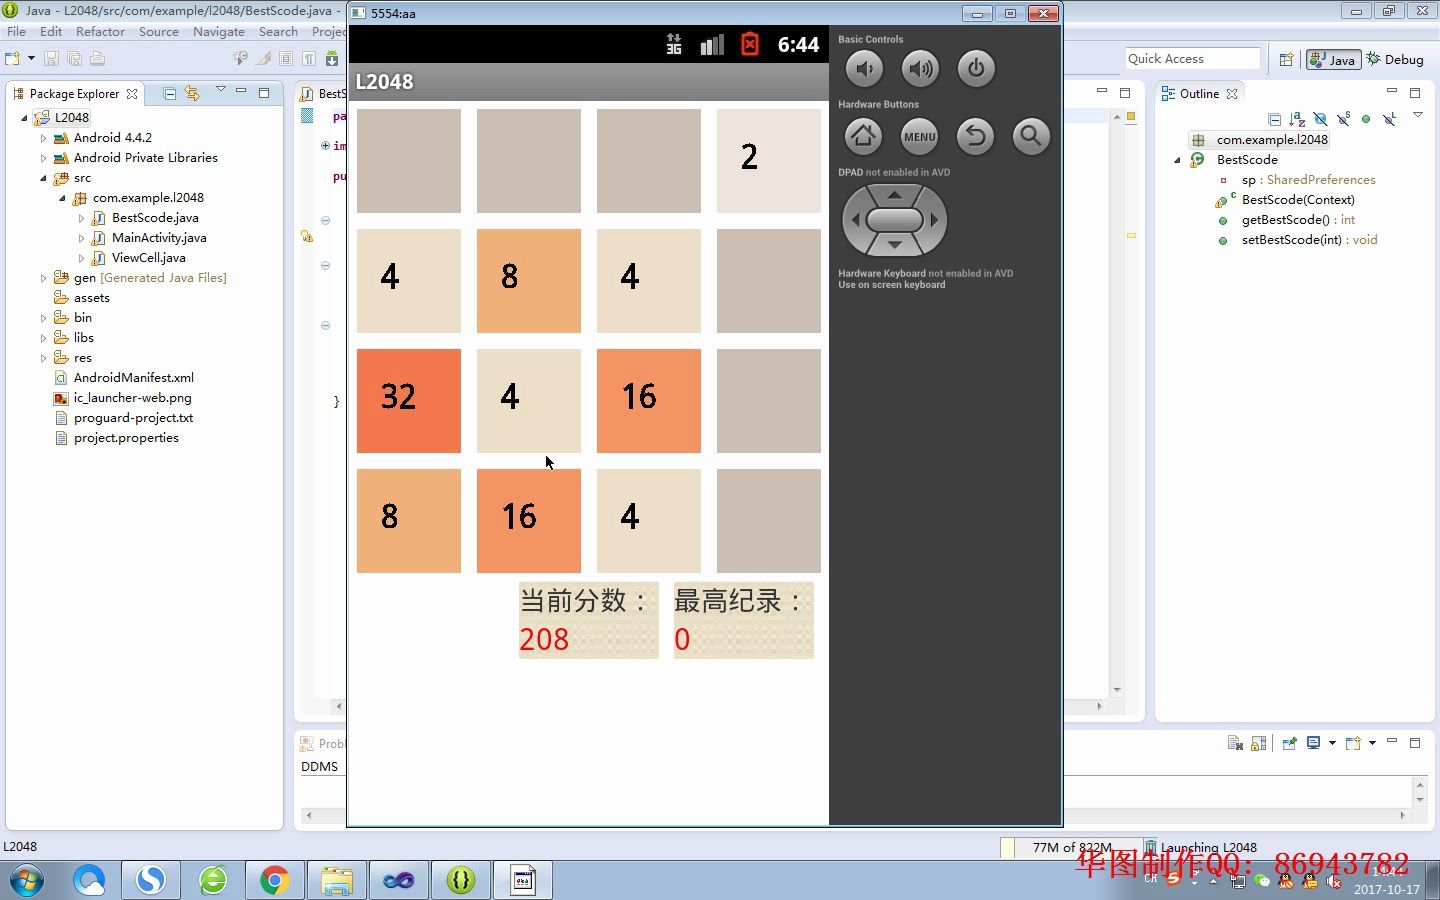Collapse all in Package Explorer
Viewport: 1440px width, 900px height.
click(x=170, y=93)
